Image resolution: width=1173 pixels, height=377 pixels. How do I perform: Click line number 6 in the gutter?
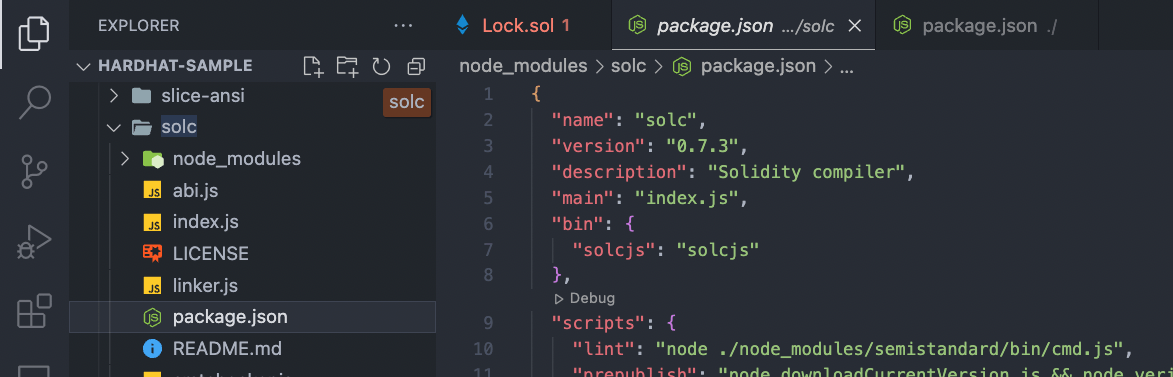pyautogui.click(x=489, y=223)
